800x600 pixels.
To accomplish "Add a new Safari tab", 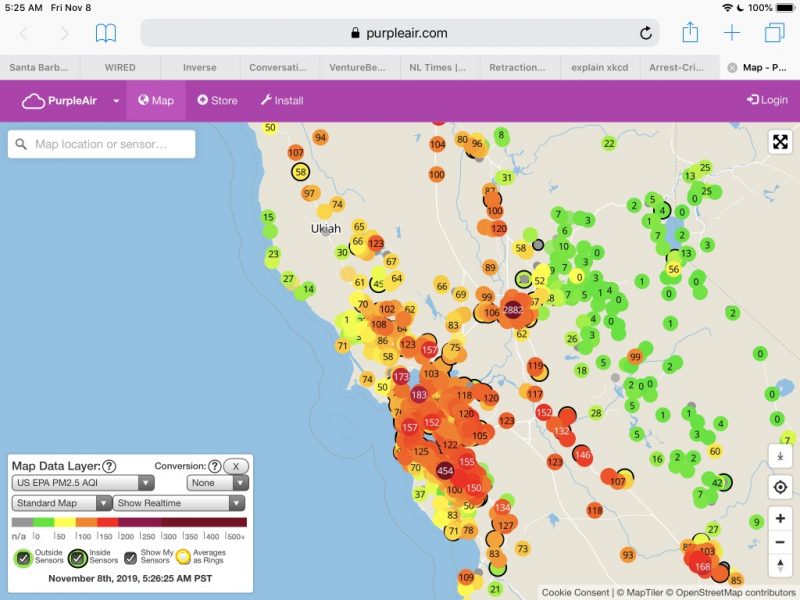I will coord(732,33).
